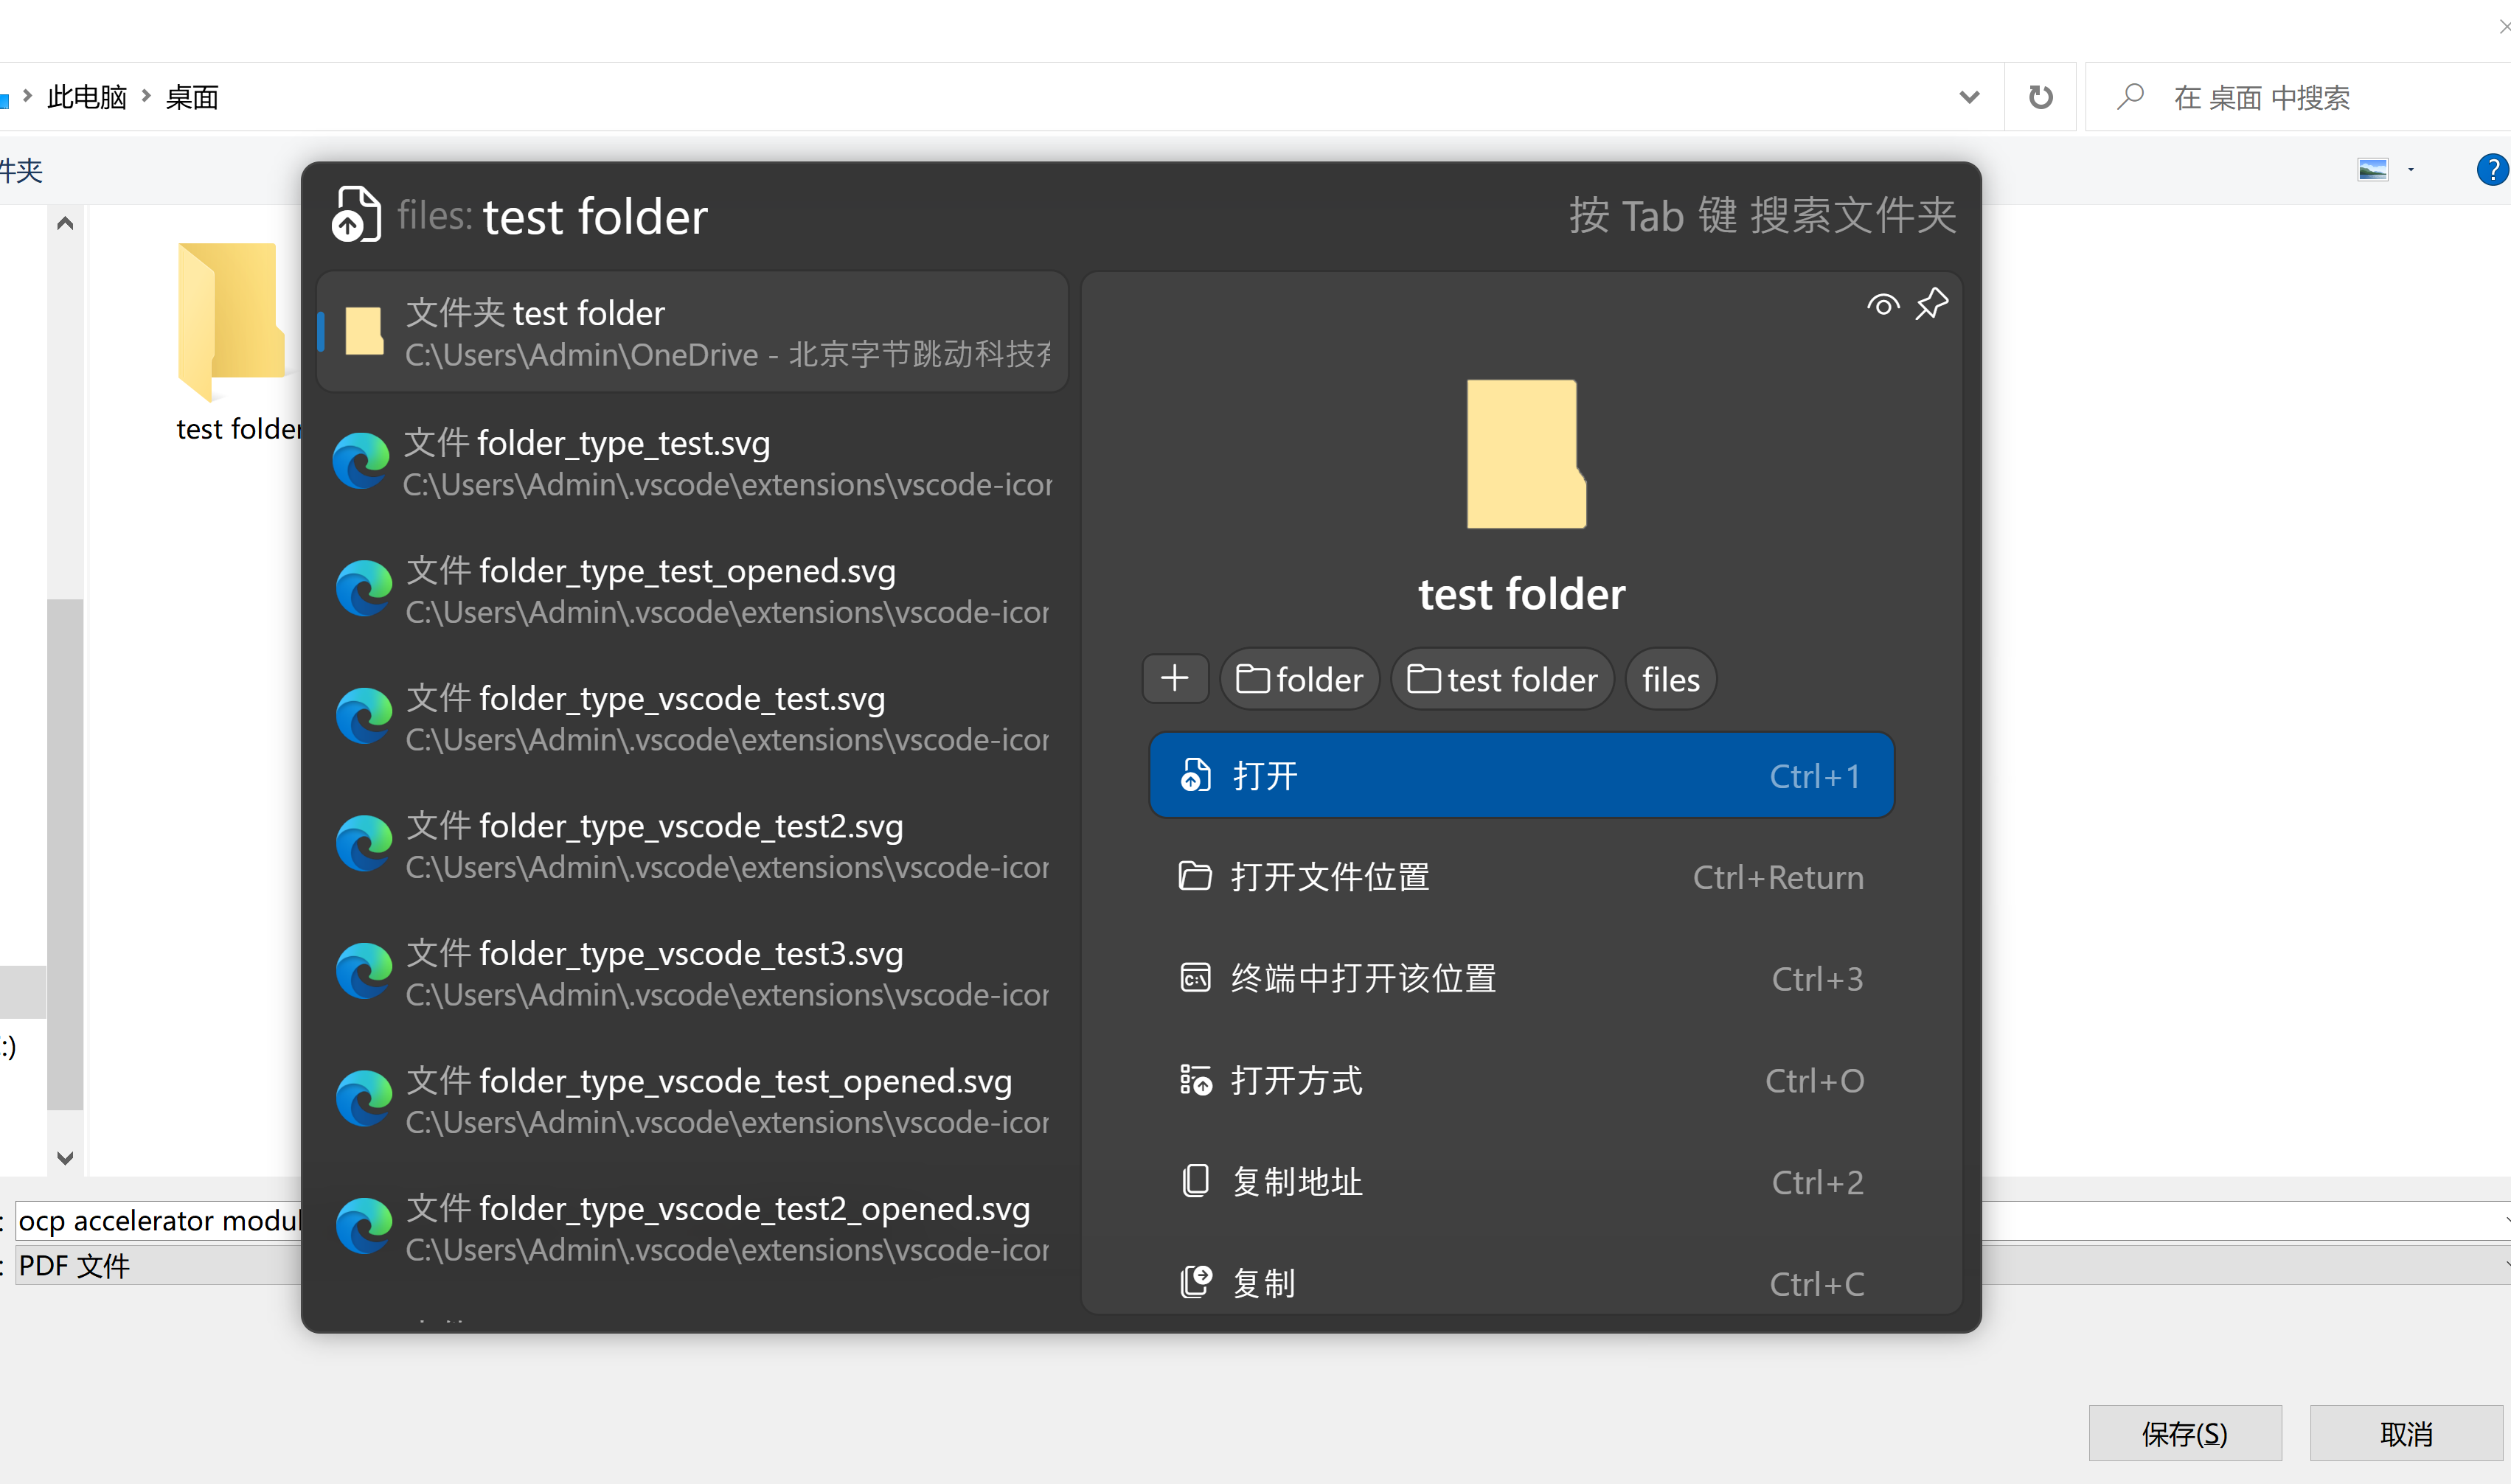Click 取消 button in save dialog
The height and width of the screenshot is (1484, 2511).
coord(2406,1433)
